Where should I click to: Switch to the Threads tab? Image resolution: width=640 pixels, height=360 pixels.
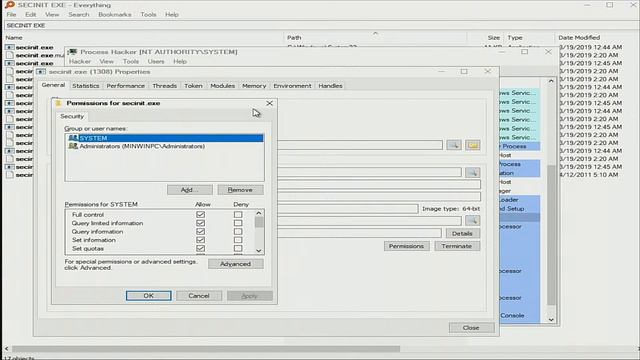(x=164, y=86)
